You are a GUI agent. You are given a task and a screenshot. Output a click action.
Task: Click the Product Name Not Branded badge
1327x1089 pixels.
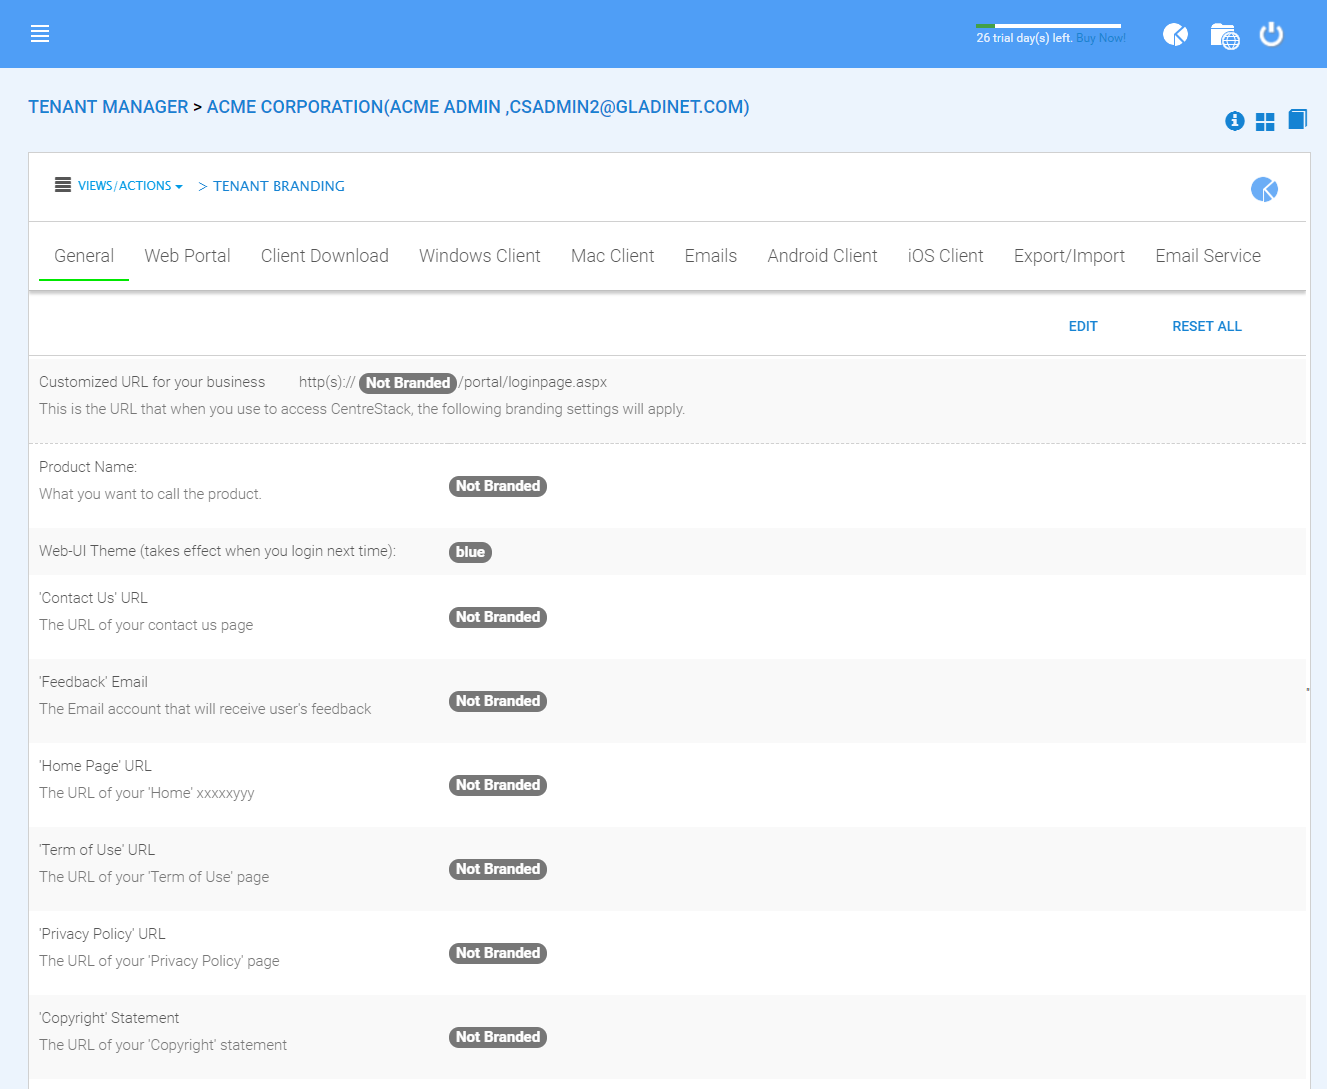498,486
